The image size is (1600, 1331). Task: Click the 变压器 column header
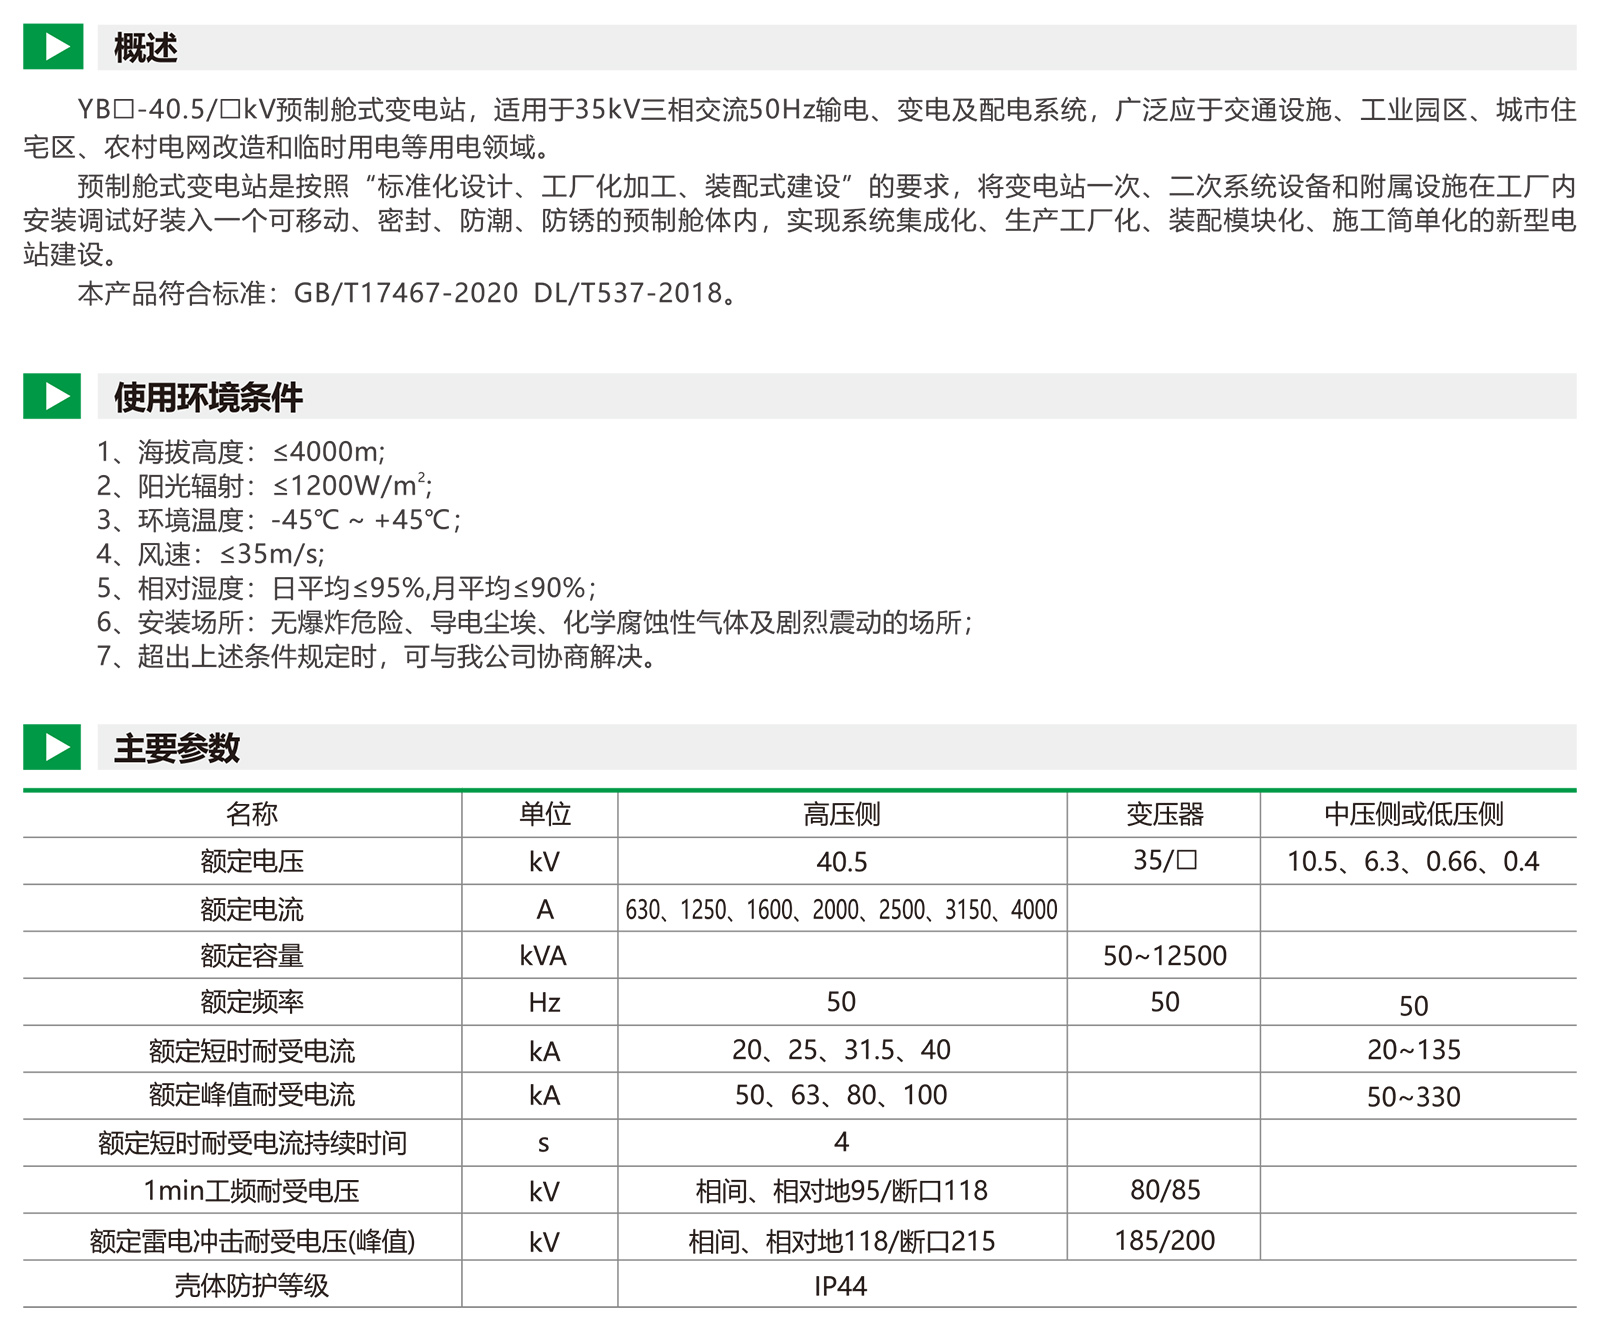[x=1164, y=814]
